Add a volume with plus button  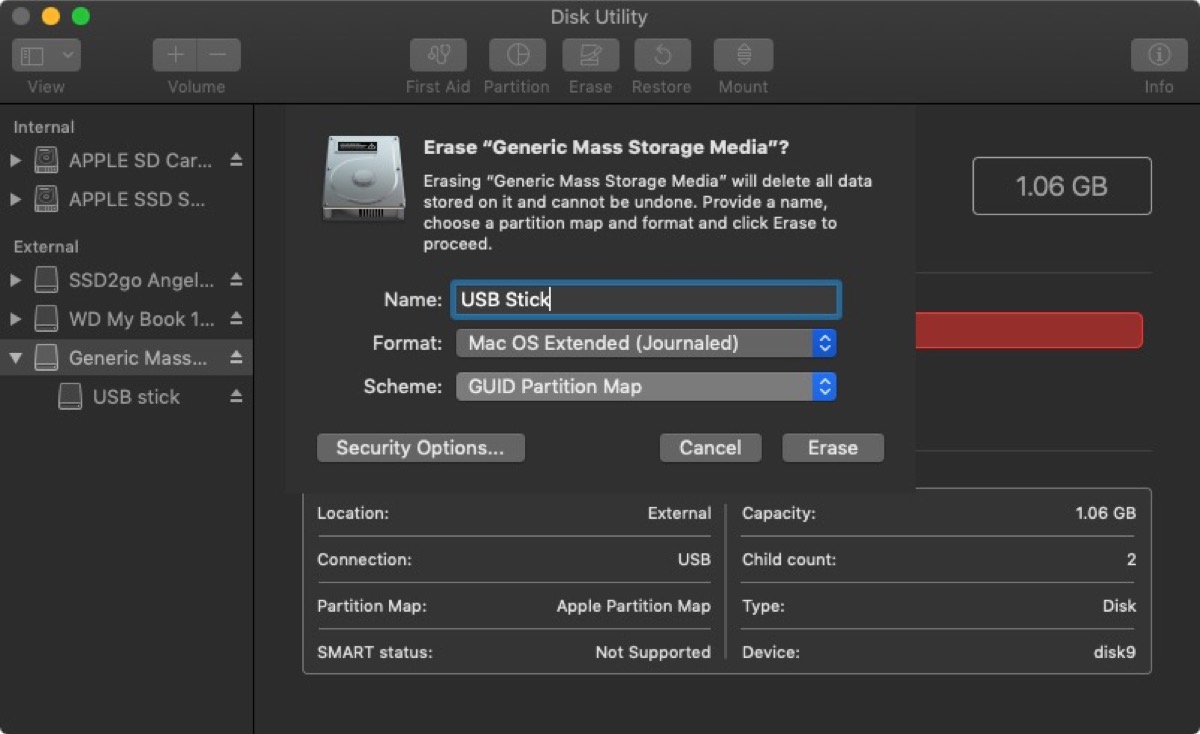(175, 55)
